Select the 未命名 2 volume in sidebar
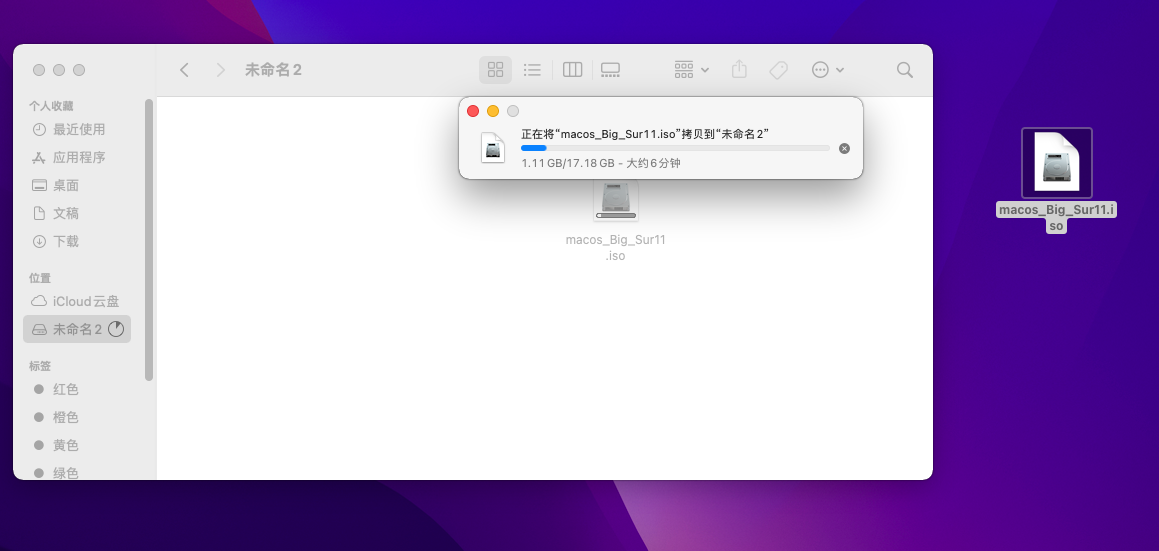 [77, 329]
